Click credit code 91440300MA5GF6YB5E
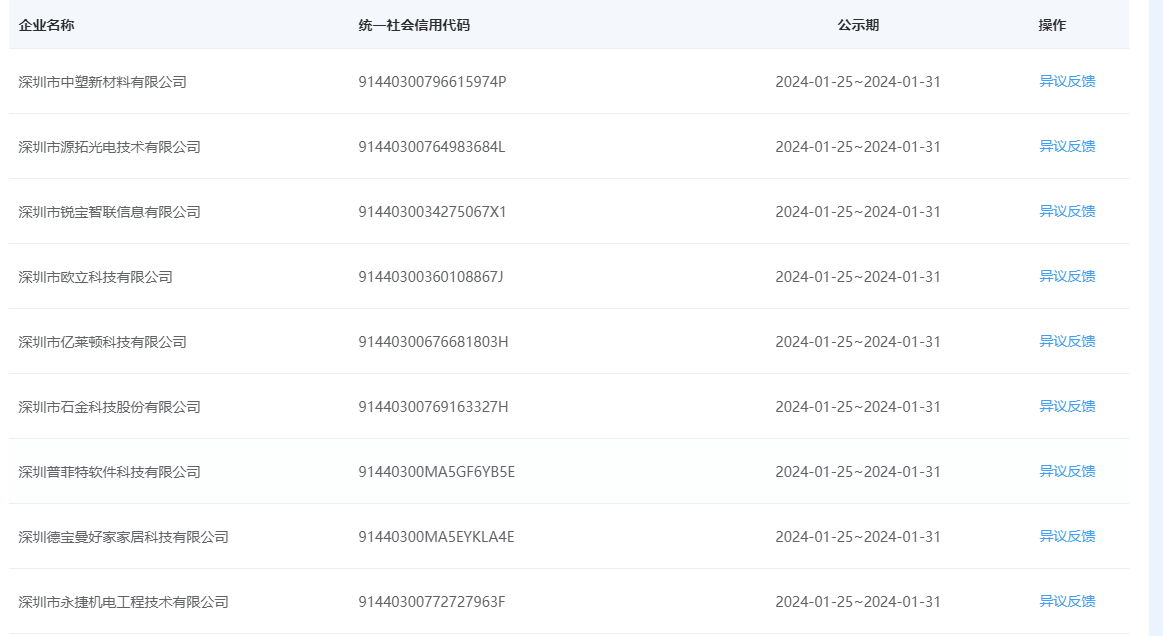This screenshot has height=636, width=1163. click(436, 471)
